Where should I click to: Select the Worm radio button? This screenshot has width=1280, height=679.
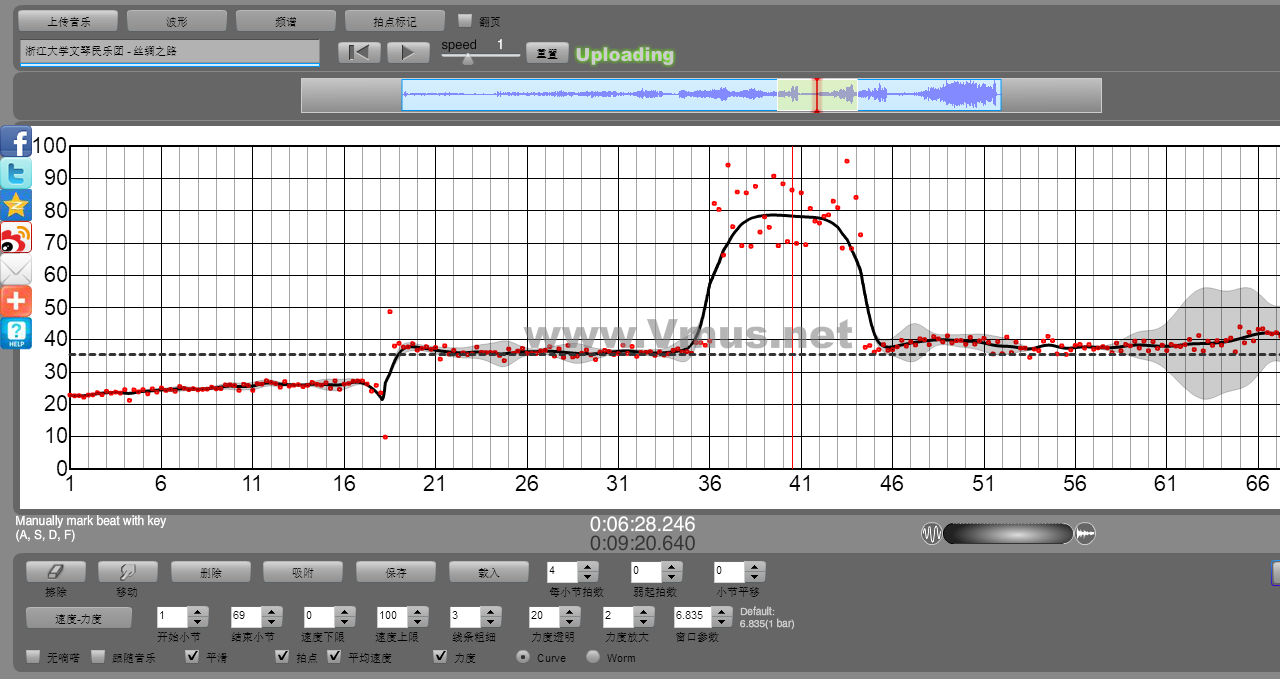593,657
